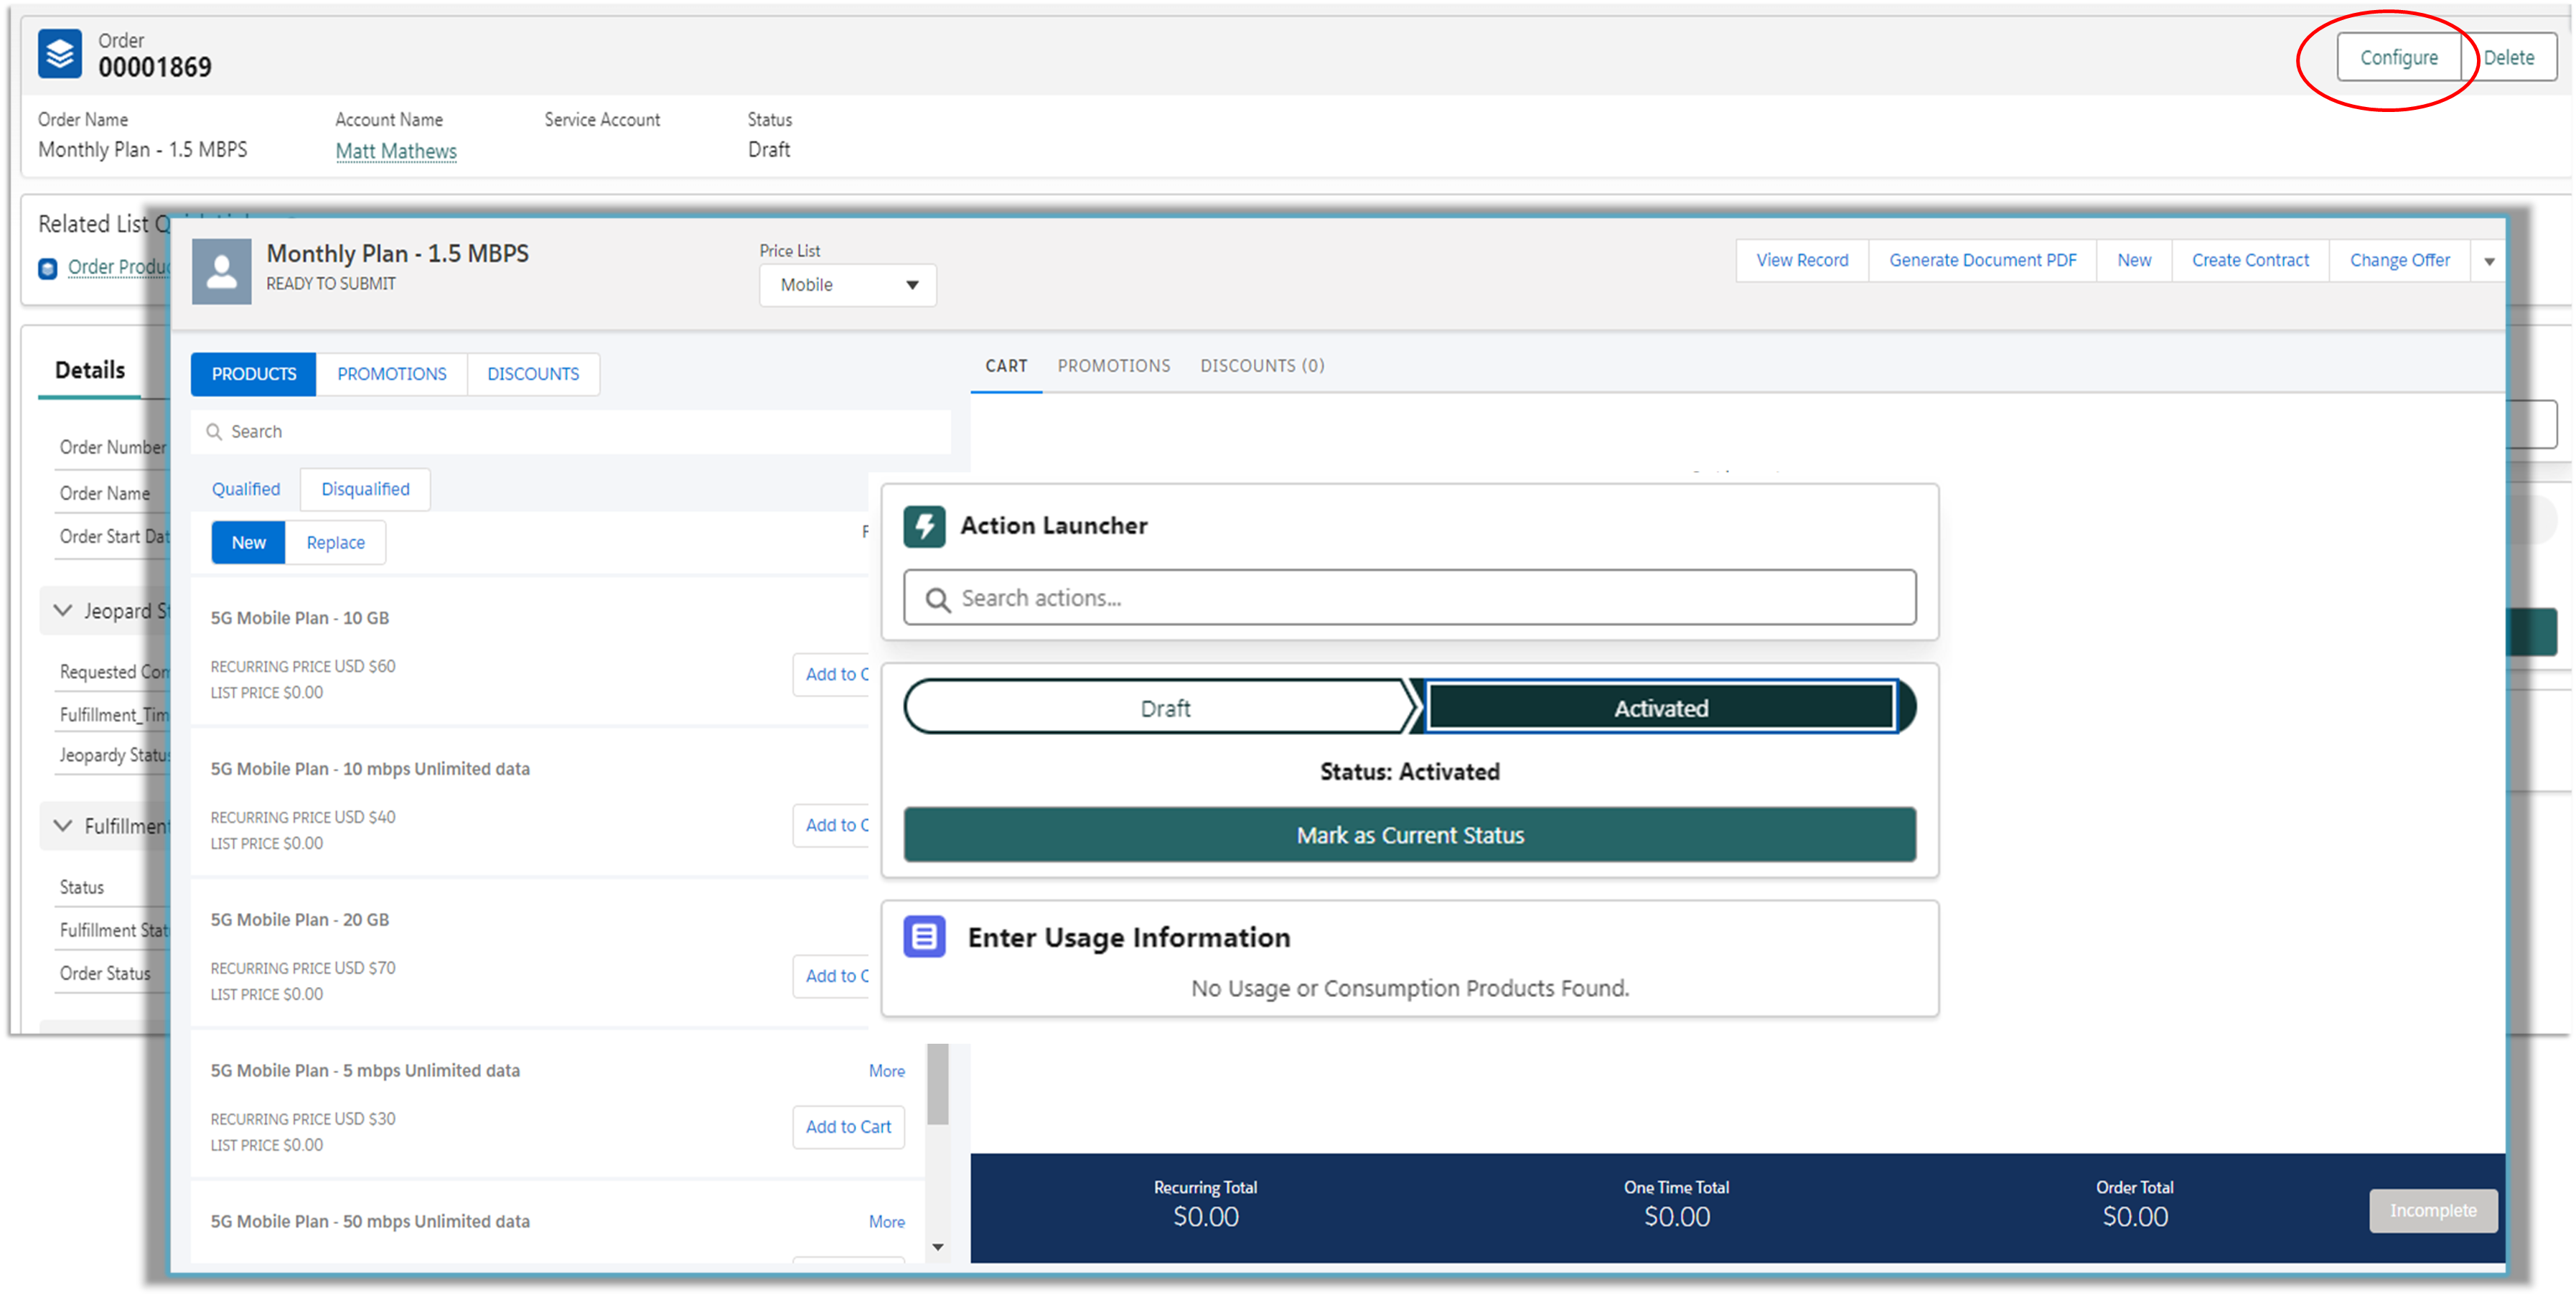
Task: Switch to the PROMOTIONS product tab
Action: point(391,374)
